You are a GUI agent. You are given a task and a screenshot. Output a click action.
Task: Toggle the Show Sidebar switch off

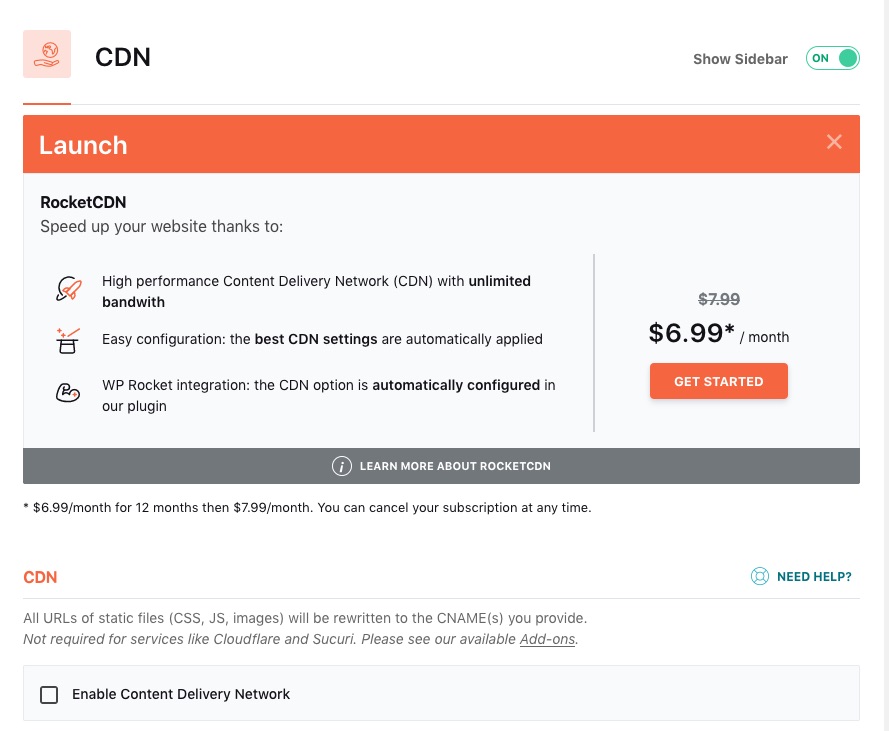coord(833,58)
